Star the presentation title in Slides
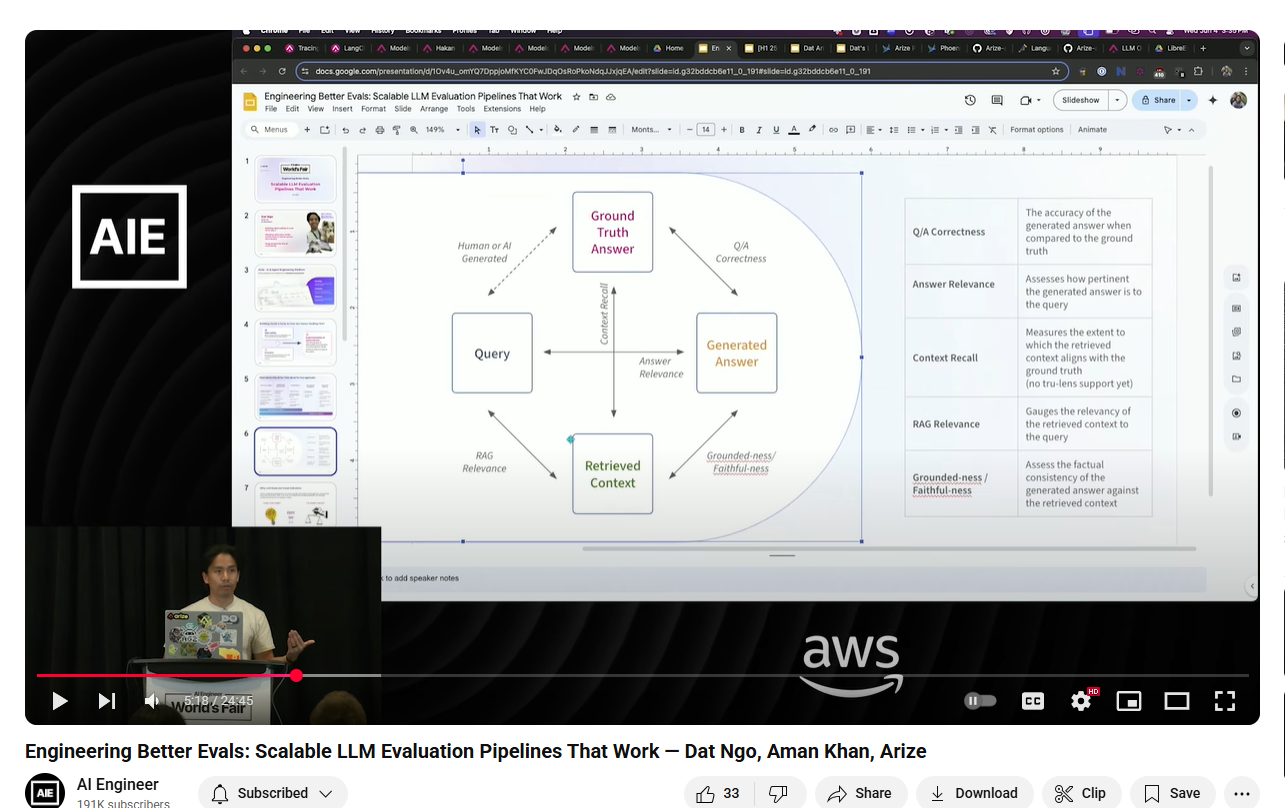1285x808 pixels. 576,97
